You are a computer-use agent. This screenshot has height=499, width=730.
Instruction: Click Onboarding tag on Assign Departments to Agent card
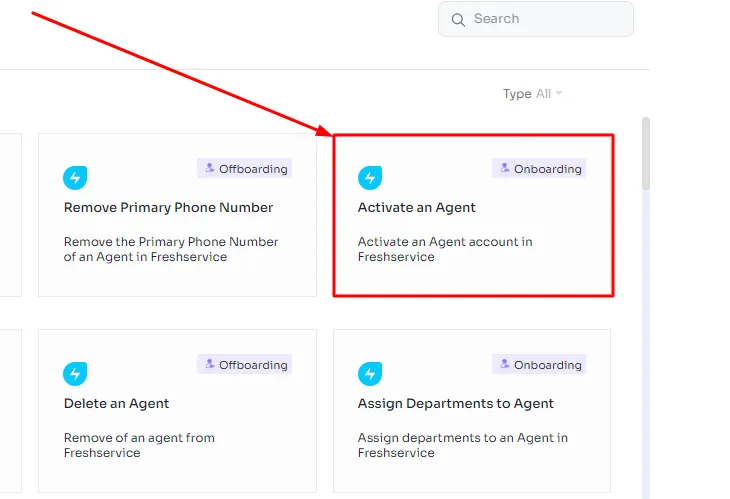click(x=539, y=364)
